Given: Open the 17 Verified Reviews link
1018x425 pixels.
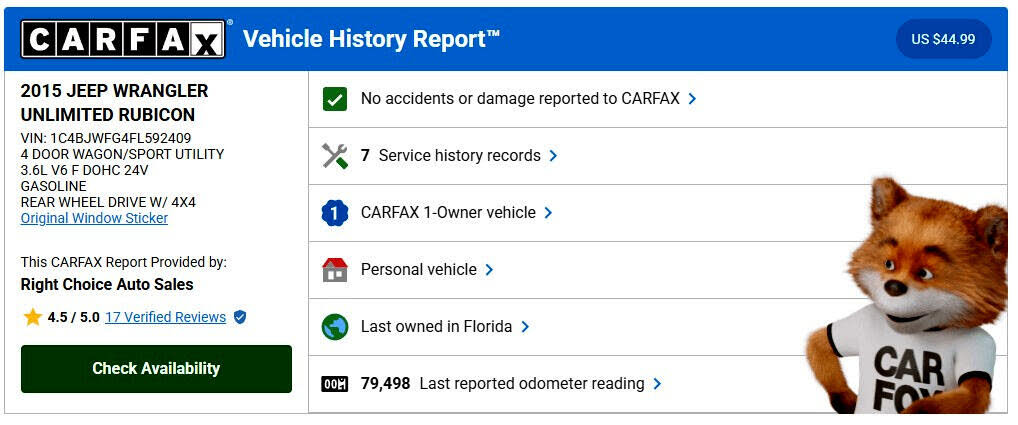Looking at the screenshot, I should 166,317.
